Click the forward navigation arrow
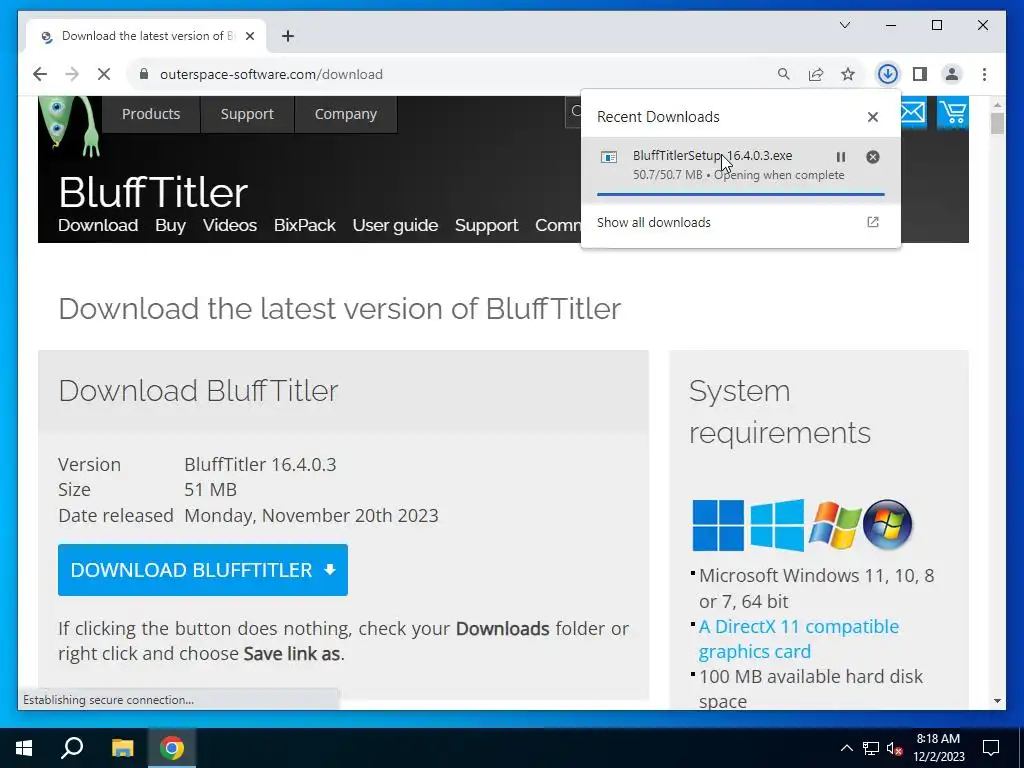This screenshot has height=768, width=1024. coord(72,74)
